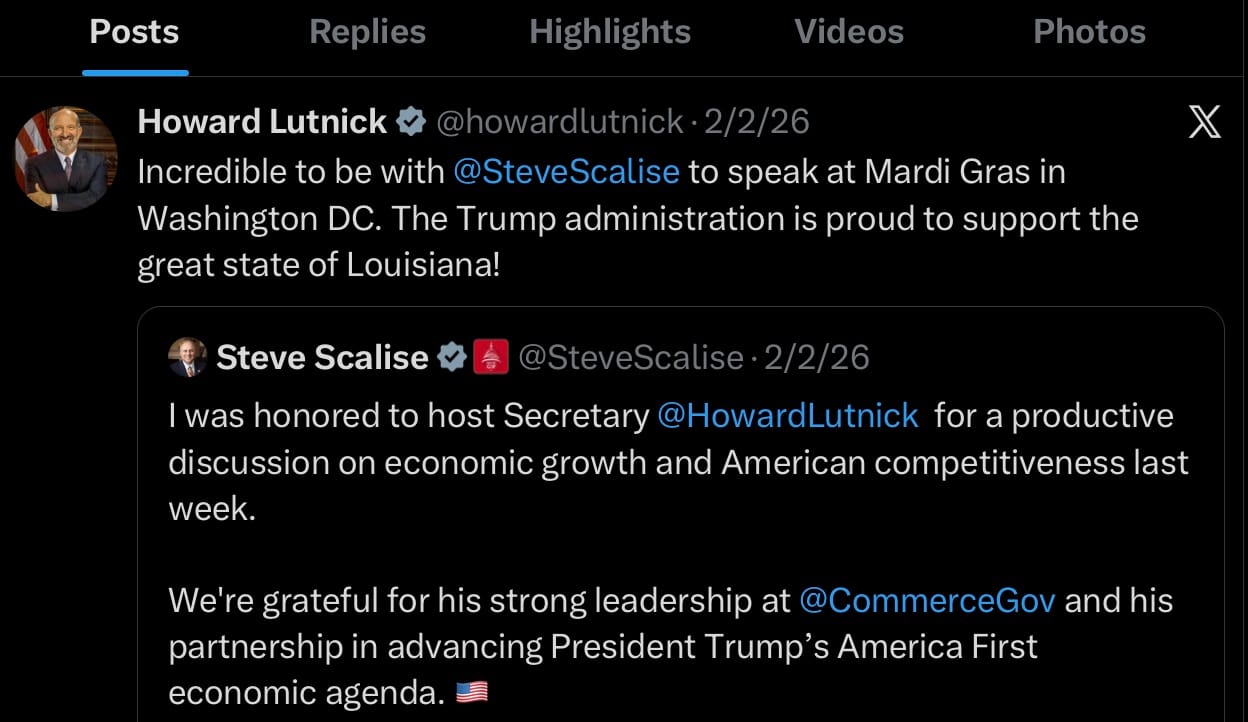Click the date on the quoted Scalise post
Viewport: 1248px width, 722px height.
(816, 357)
